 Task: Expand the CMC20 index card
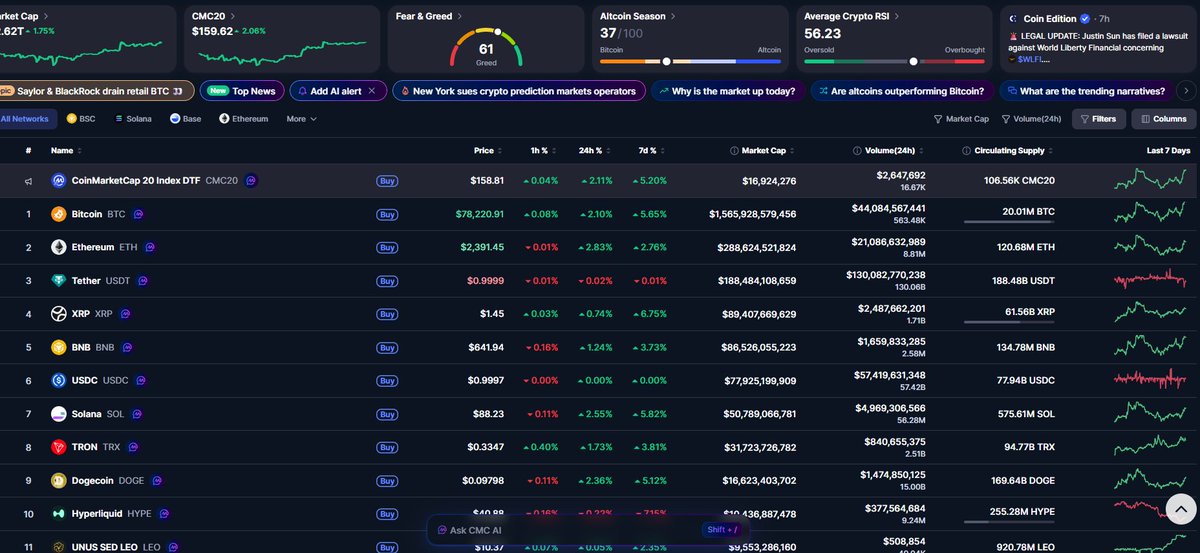[213, 16]
